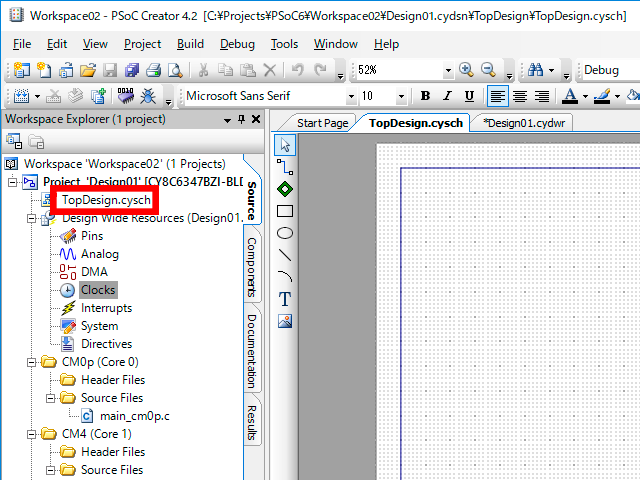Select the Line drawing tool
640x480 pixels.
coord(285,255)
